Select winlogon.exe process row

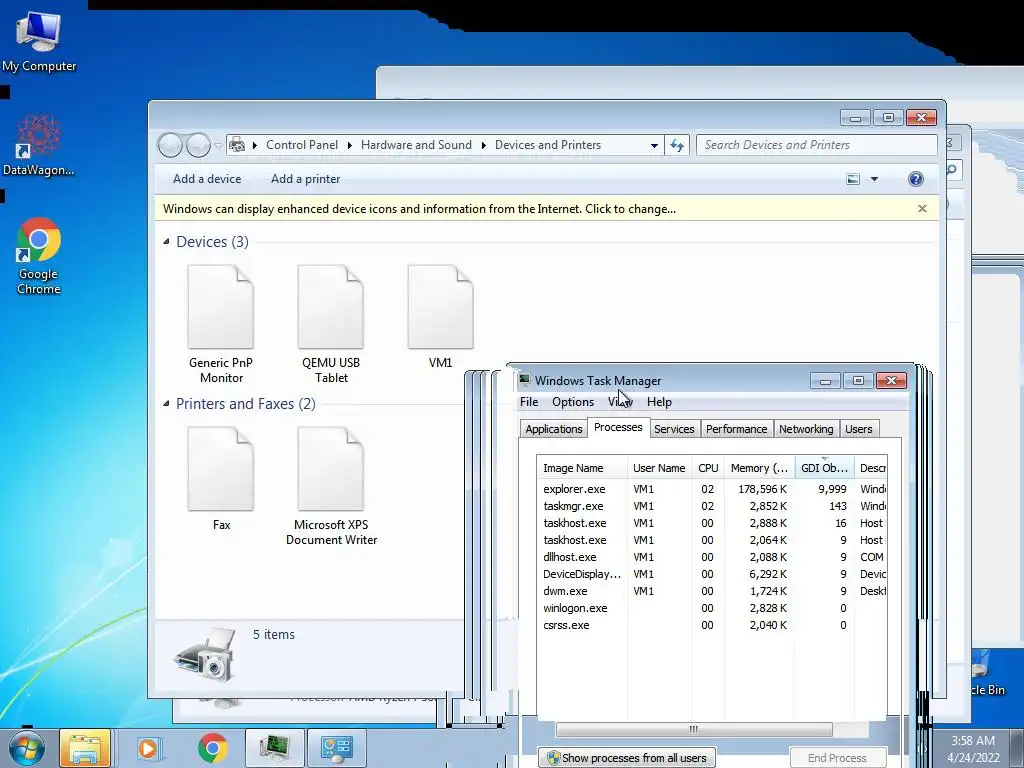tap(712, 608)
